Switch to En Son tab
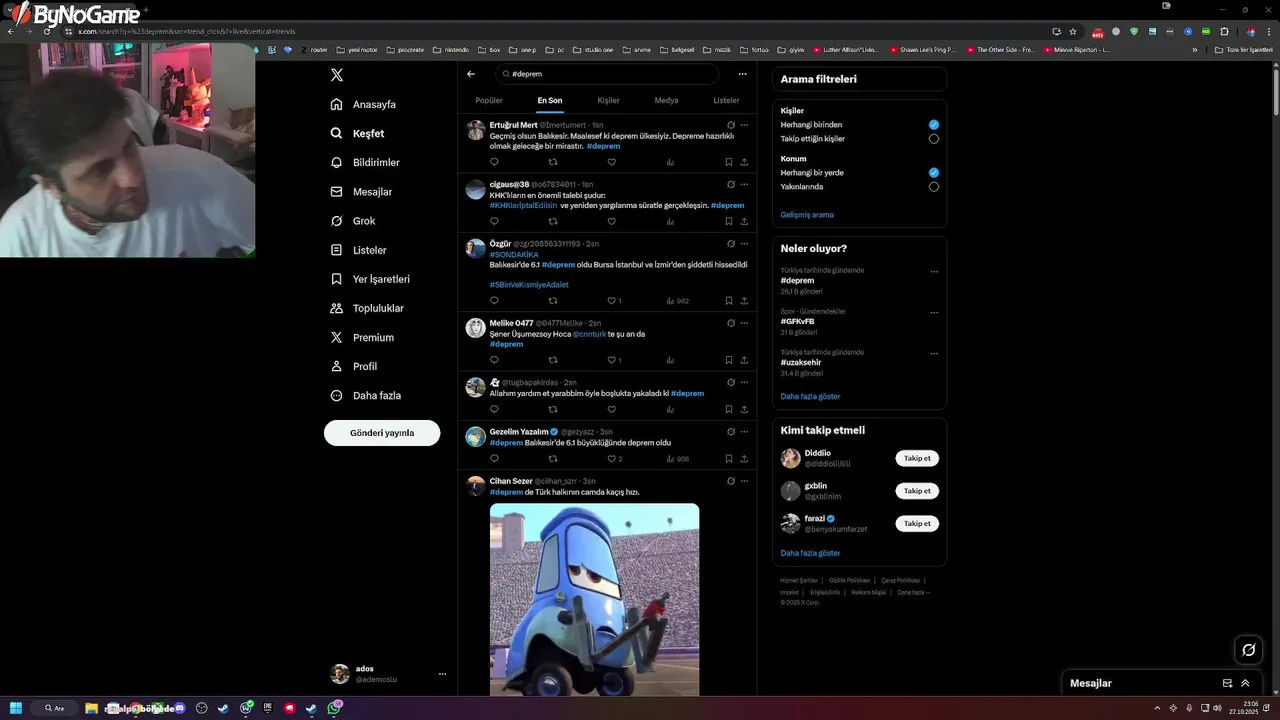The height and width of the screenshot is (720, 1280). coord(550,100)
